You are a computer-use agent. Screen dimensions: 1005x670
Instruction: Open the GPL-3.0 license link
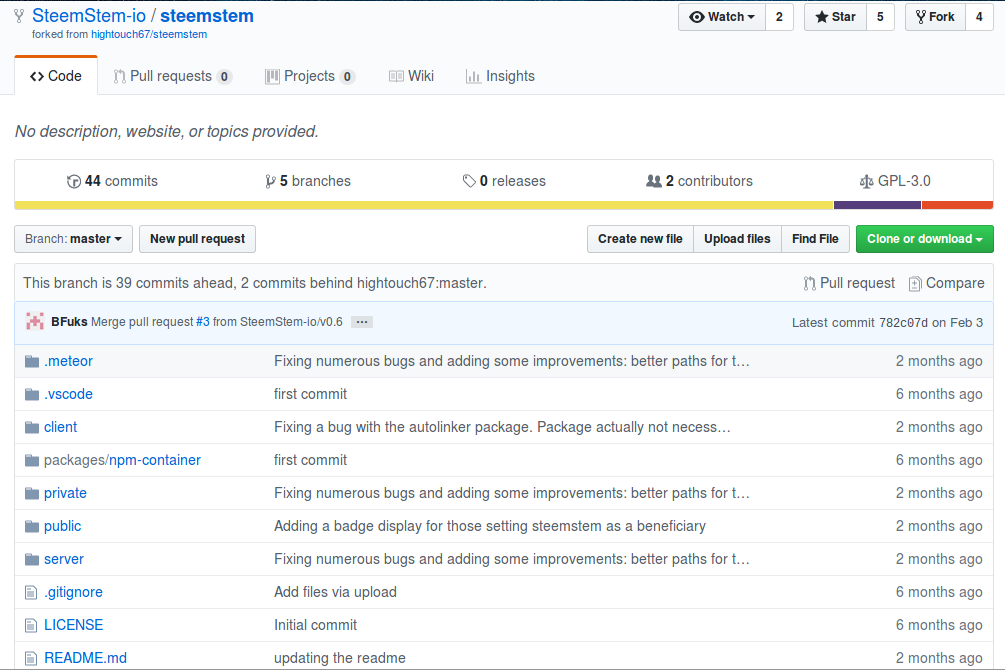tap(895, 181)
